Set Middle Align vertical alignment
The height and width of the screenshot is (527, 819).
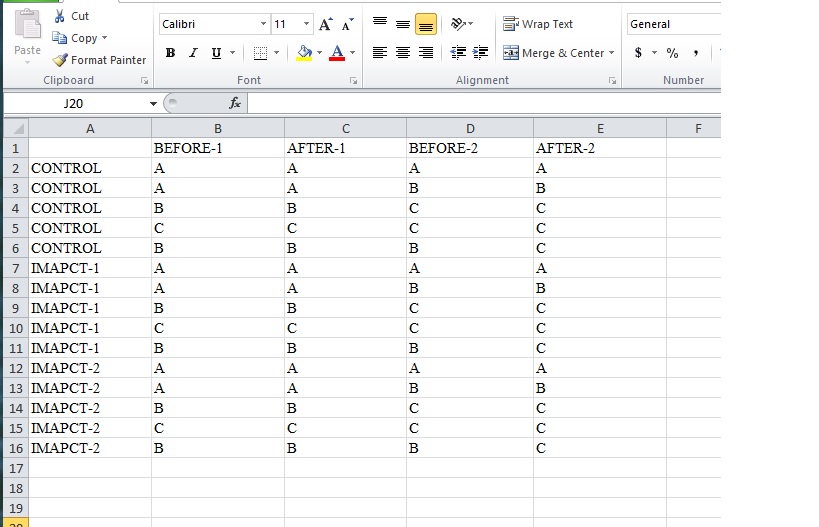(403, 24)
